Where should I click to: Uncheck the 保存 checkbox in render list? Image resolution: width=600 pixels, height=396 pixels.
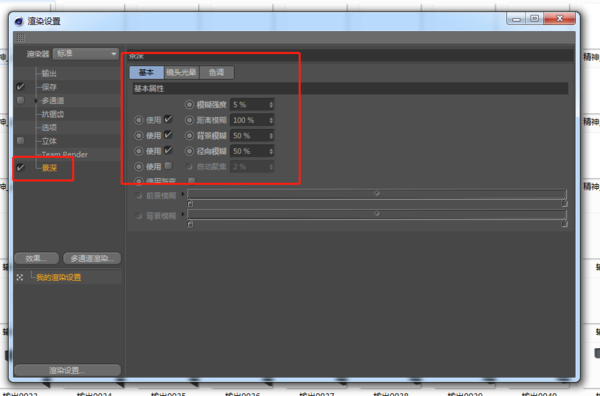(21, 87)
